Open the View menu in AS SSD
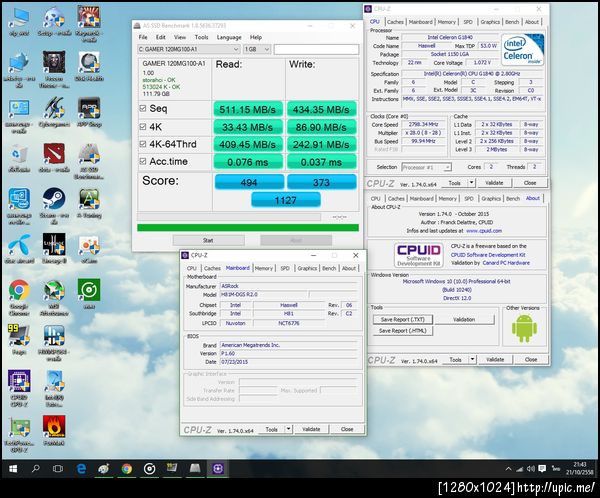 pos(179,37)
